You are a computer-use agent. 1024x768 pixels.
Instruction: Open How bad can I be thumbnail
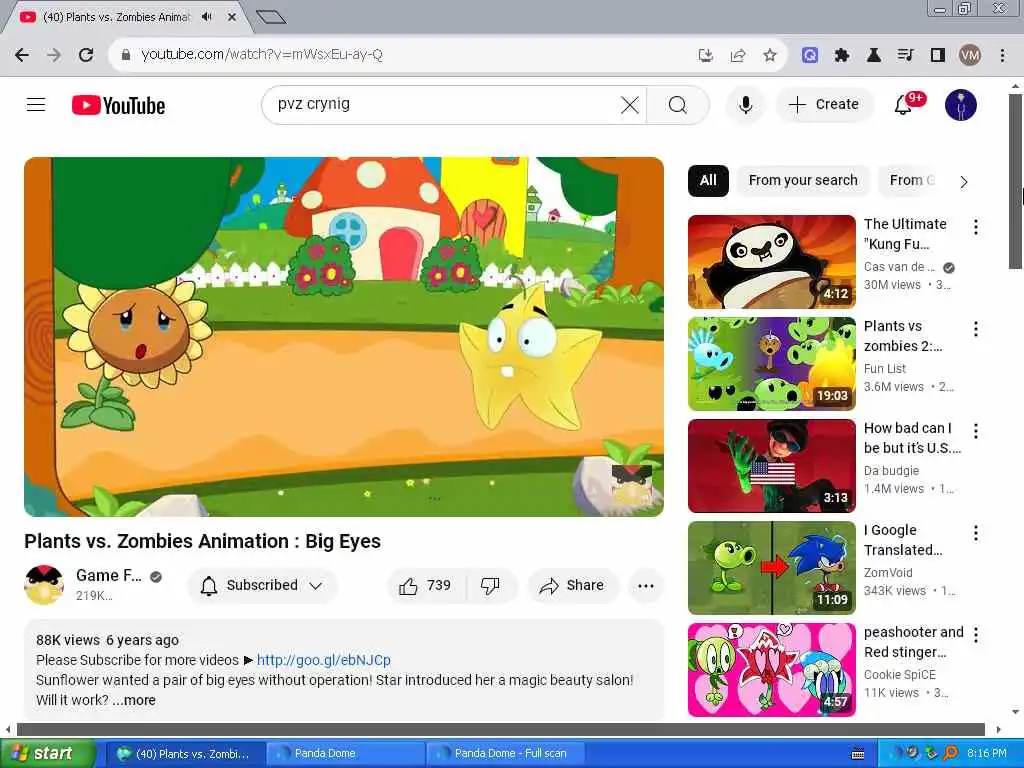pos(771,466)
